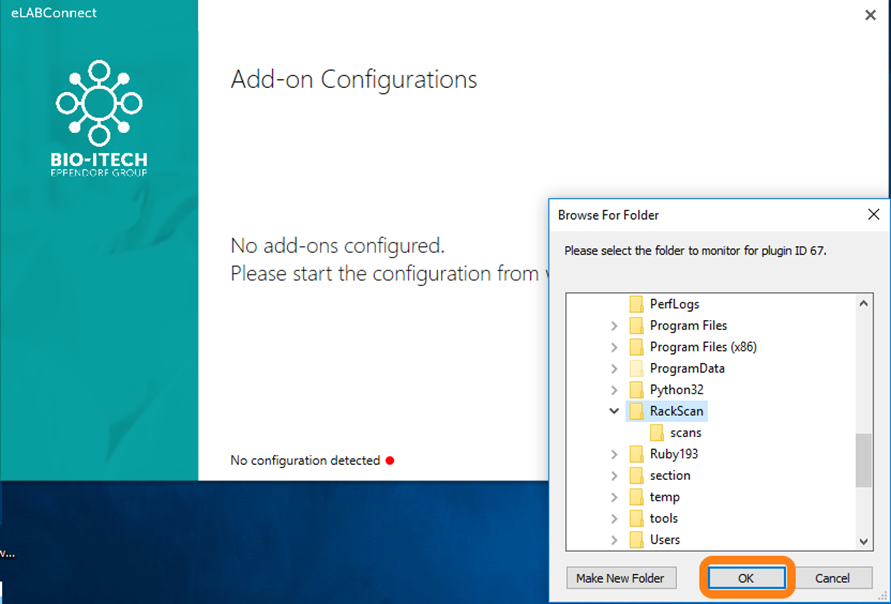Screen dimensions: 891x604
Task: Expand the Program Files folder
Action: pos(614,326)
